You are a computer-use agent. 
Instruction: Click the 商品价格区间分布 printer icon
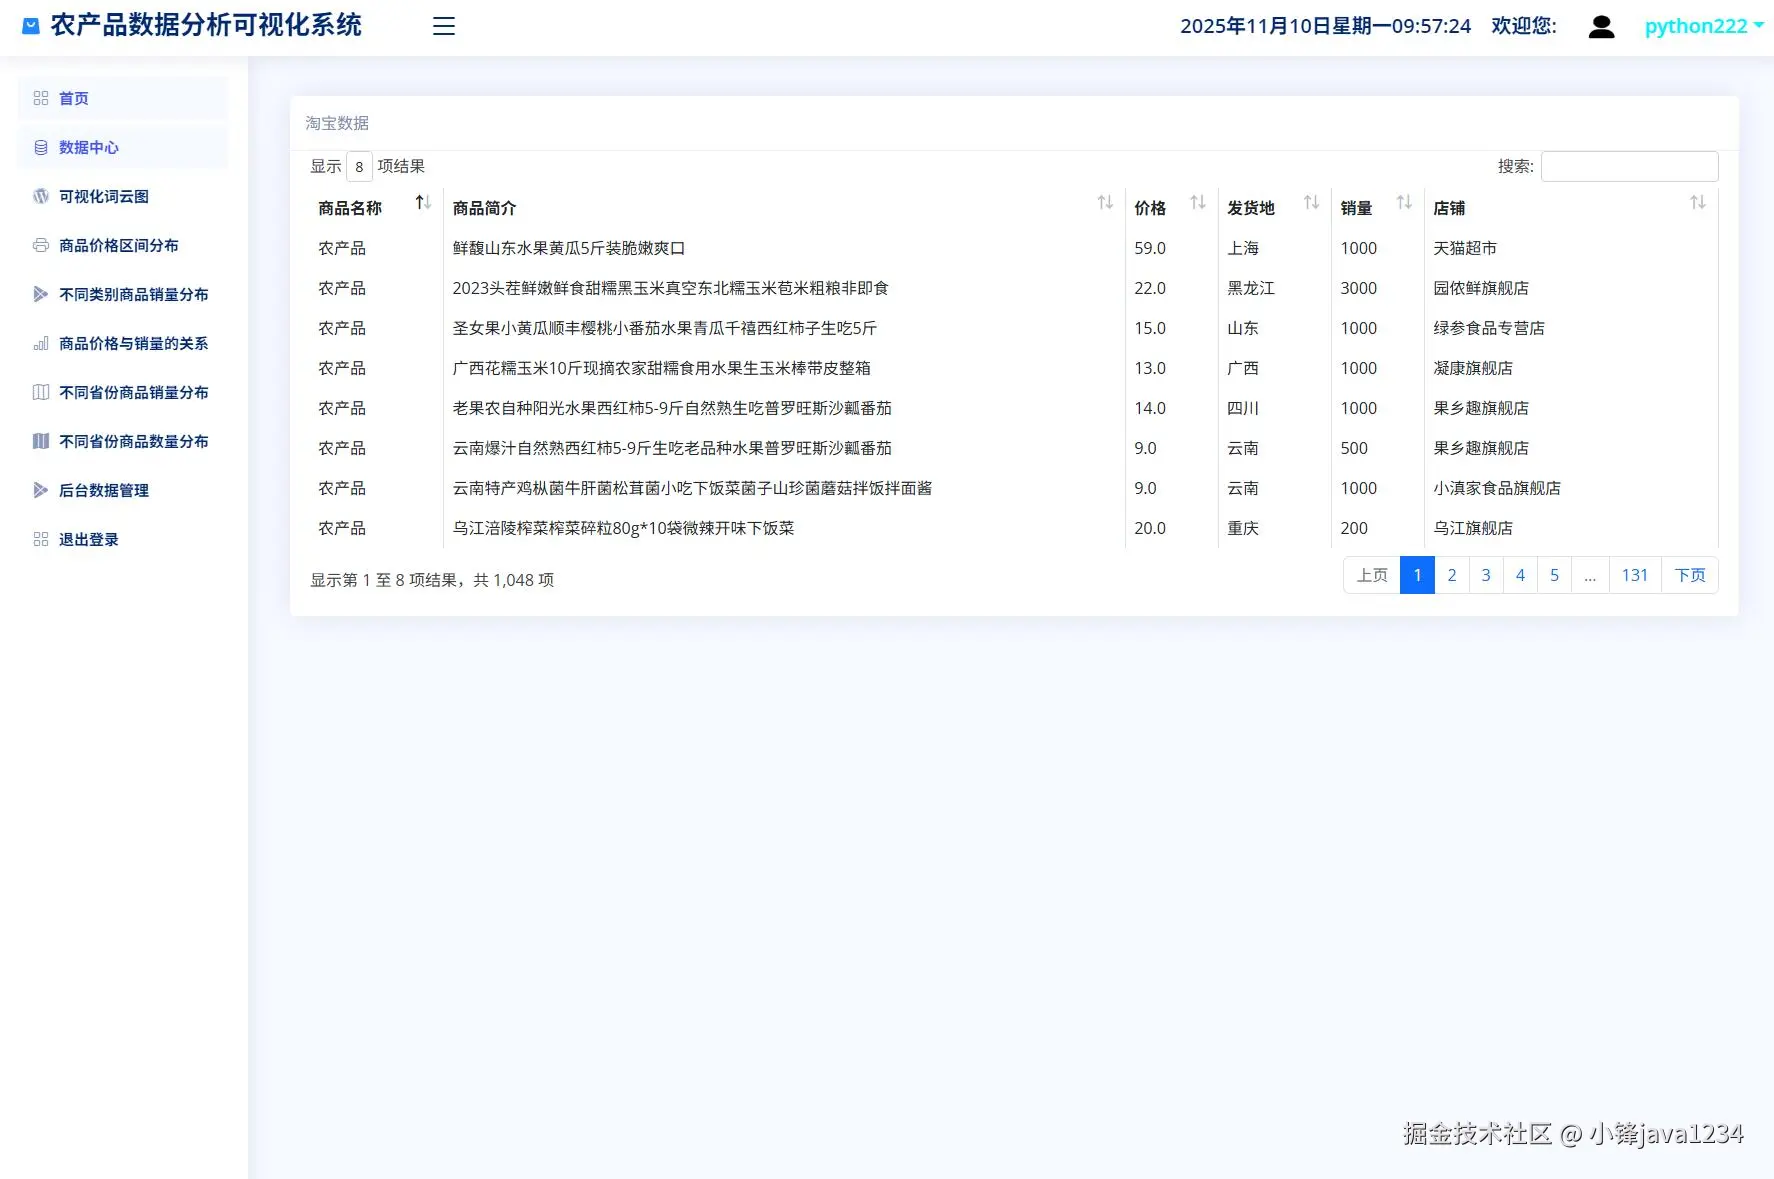pyautogui.click(x=41, y=245)
